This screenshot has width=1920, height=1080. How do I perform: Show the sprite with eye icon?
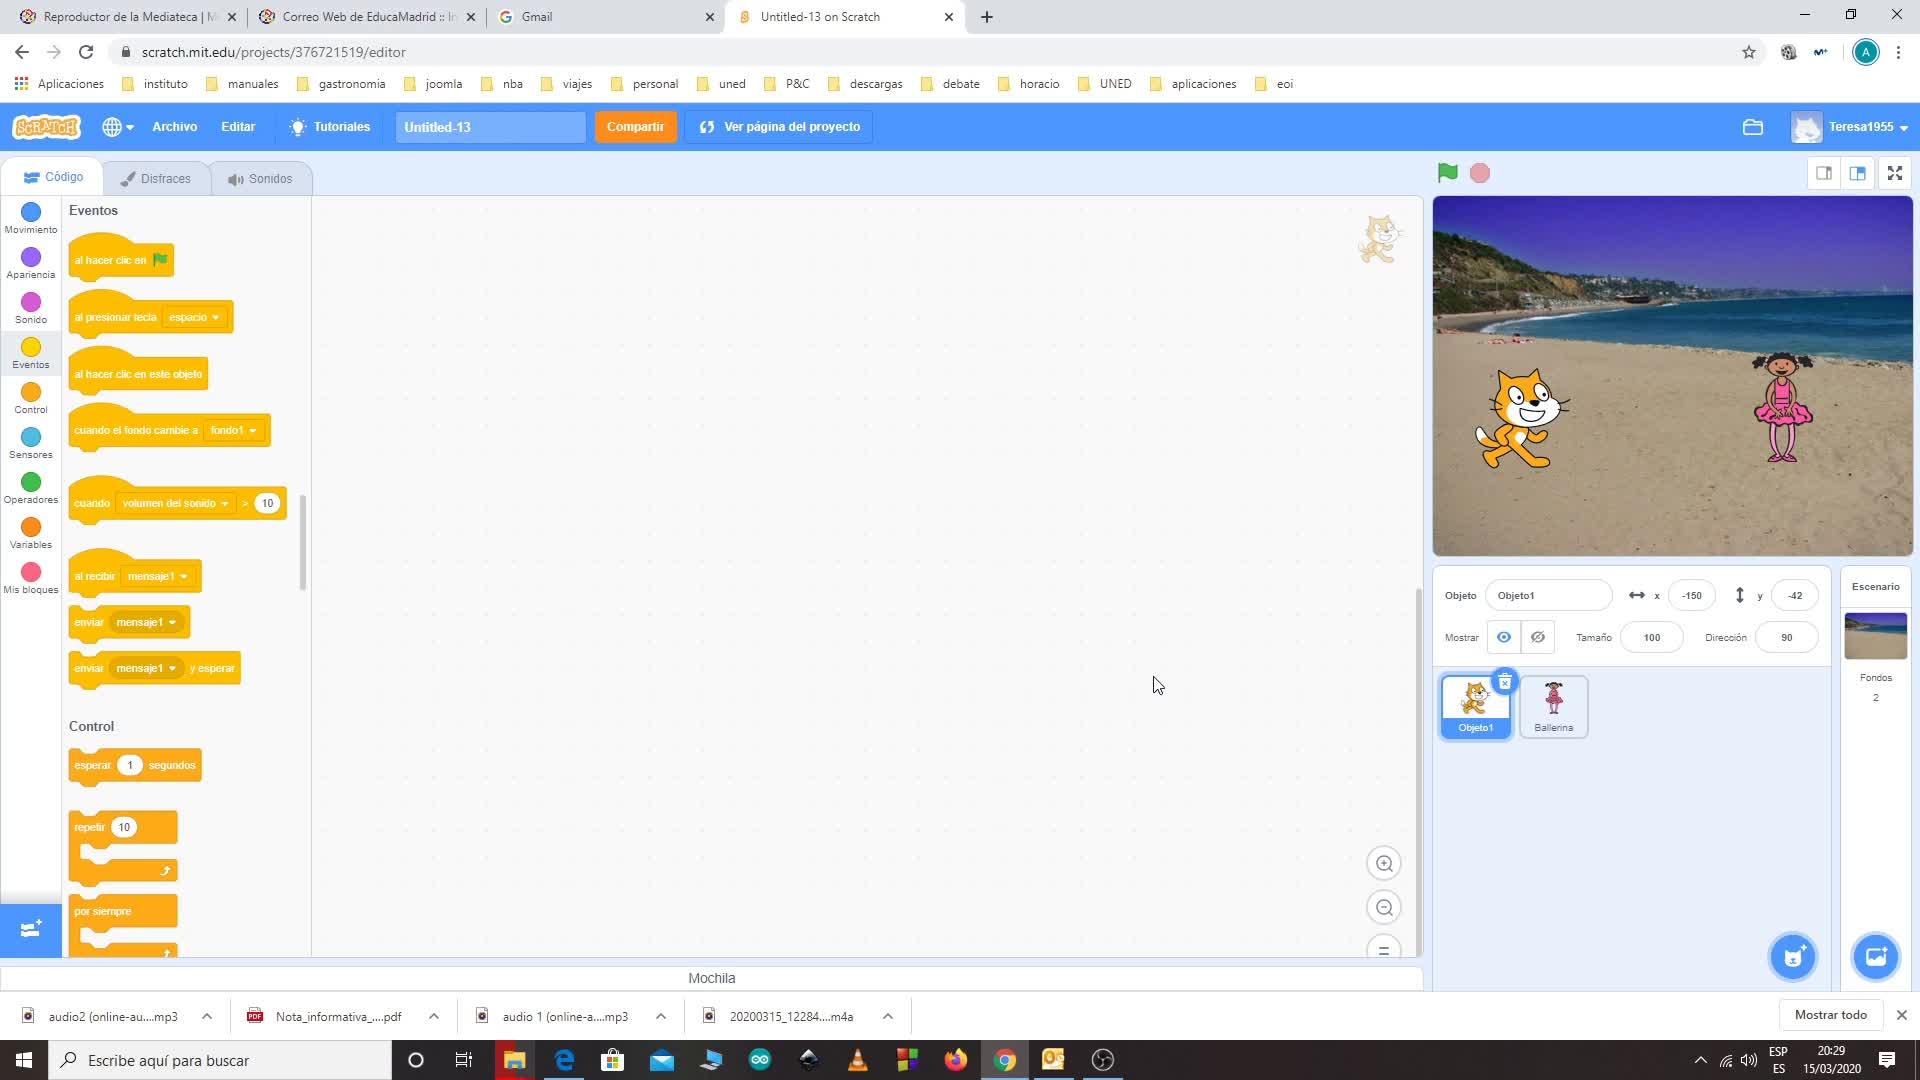click(1503, 637)
